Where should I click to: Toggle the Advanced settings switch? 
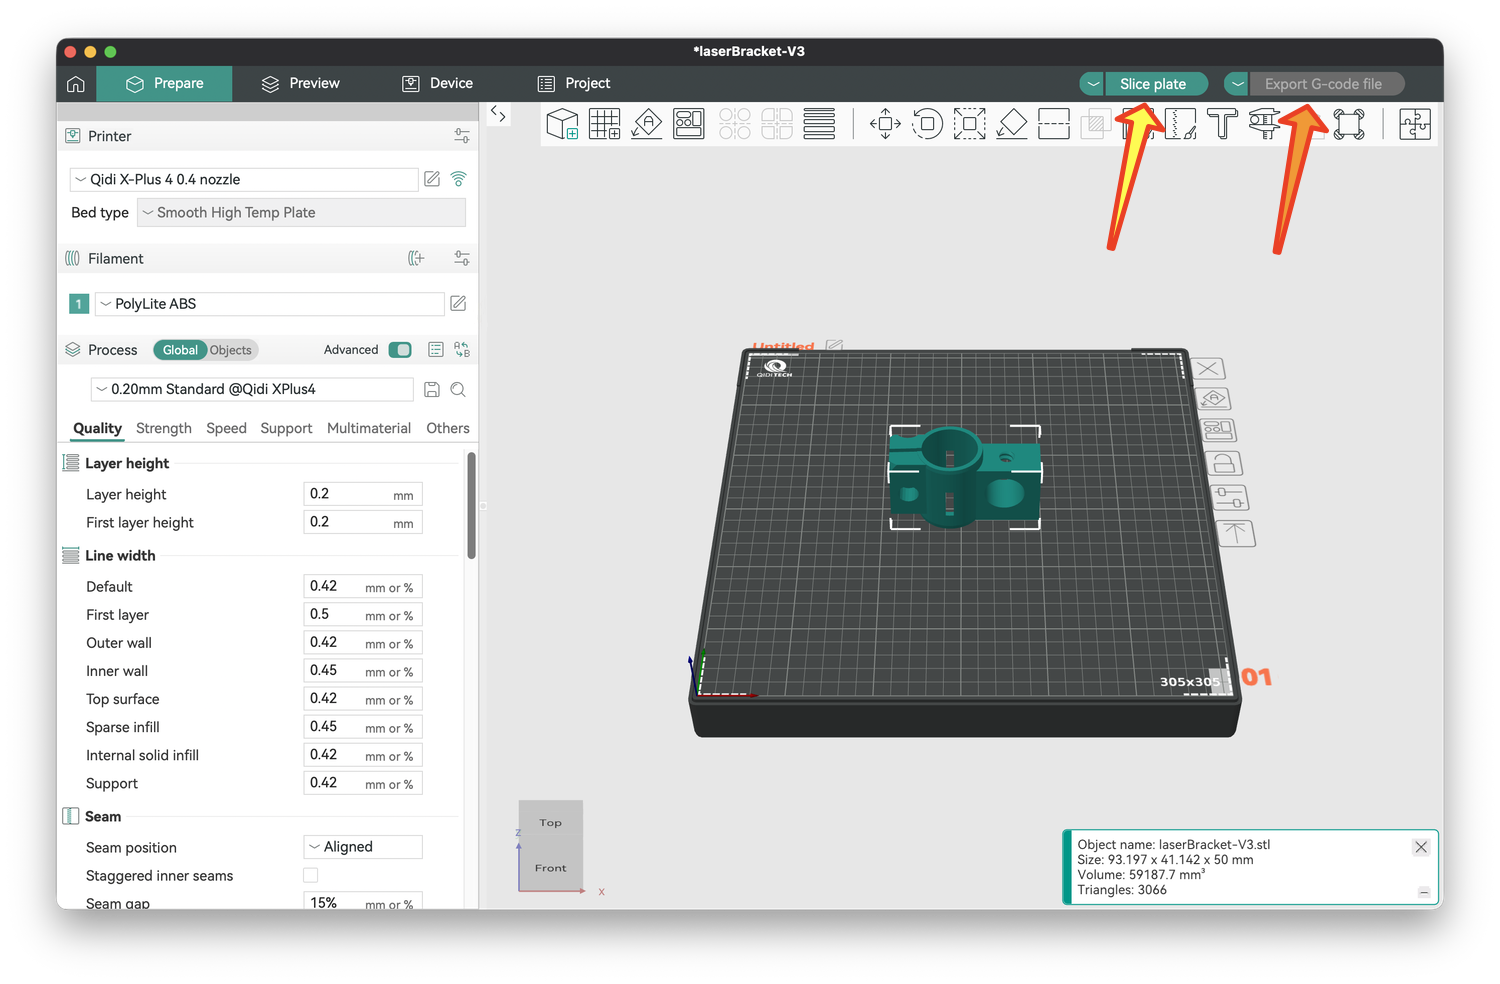pyautogui.click(x=400, y=350)
